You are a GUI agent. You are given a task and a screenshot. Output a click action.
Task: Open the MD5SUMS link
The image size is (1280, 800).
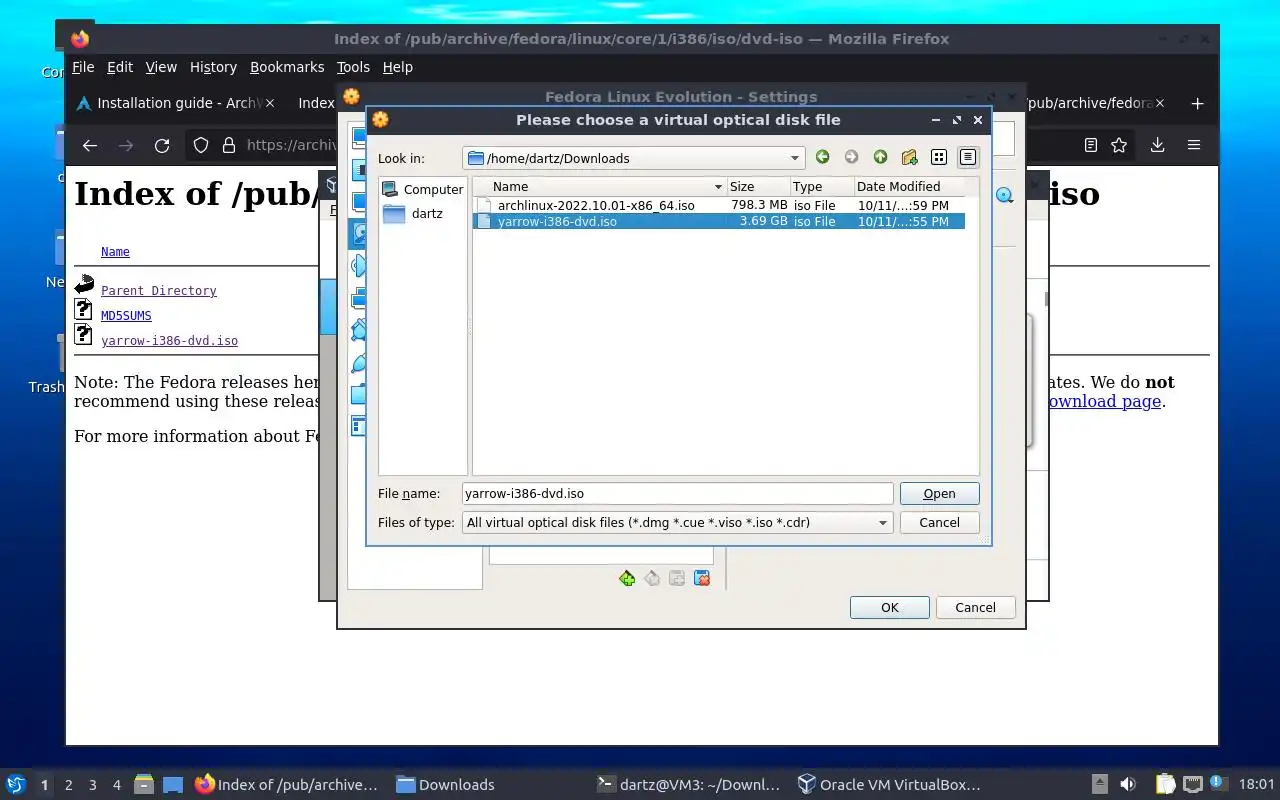pyautogui.click(x=126, y=316)
